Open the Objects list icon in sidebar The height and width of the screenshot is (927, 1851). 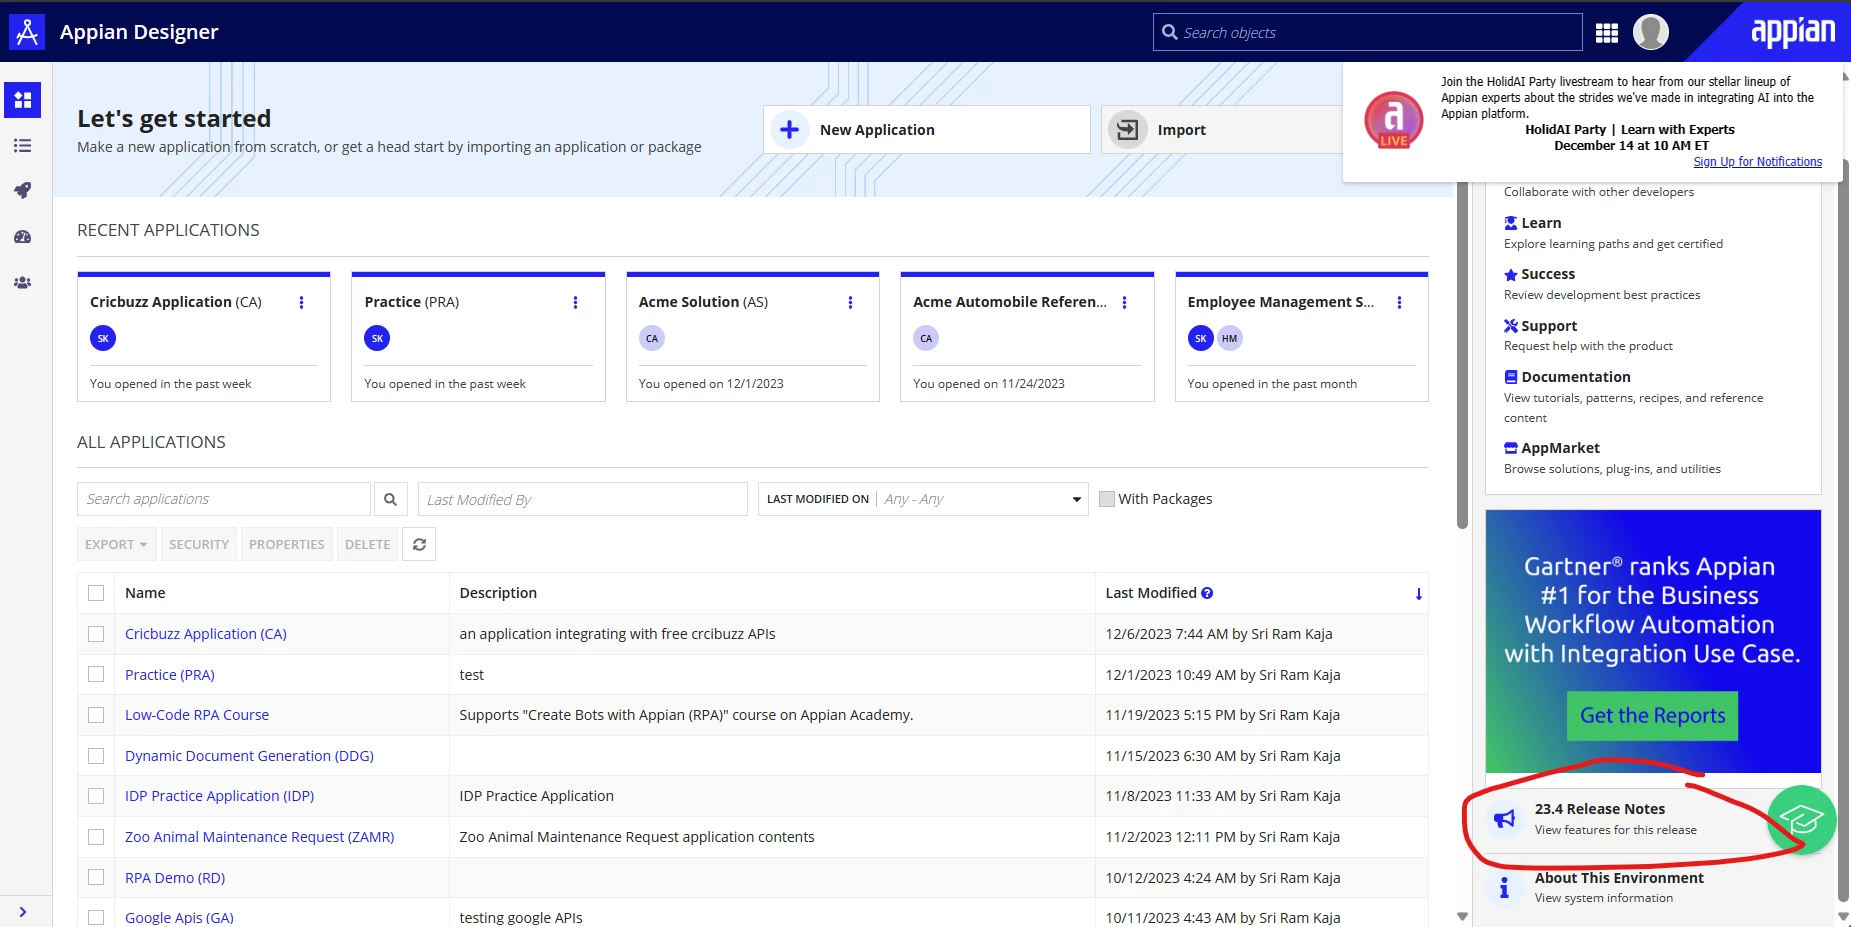(x=23, y=146)
